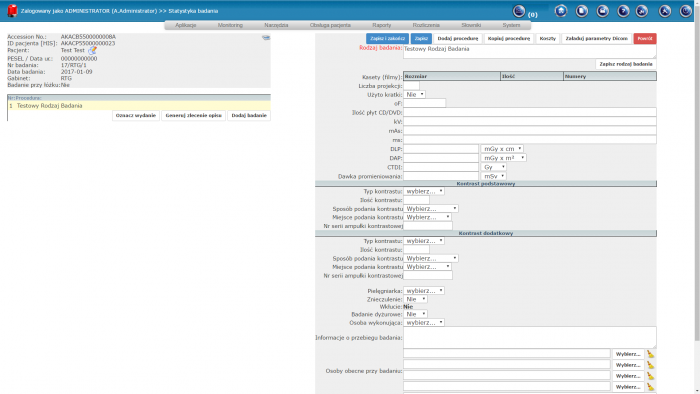This screenshot has height=394, width=700.
Task: Open the help question mark icon
Action: 623,11
